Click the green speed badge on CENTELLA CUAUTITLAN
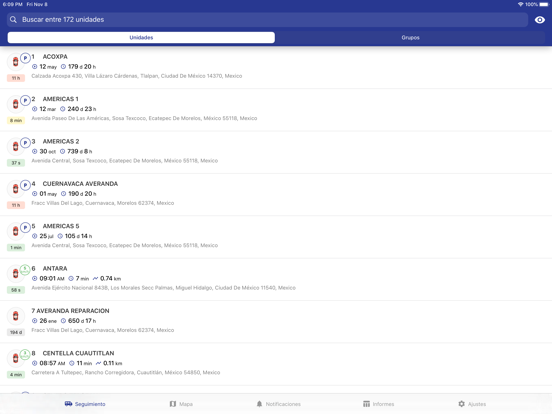 (x=25, y=355)
